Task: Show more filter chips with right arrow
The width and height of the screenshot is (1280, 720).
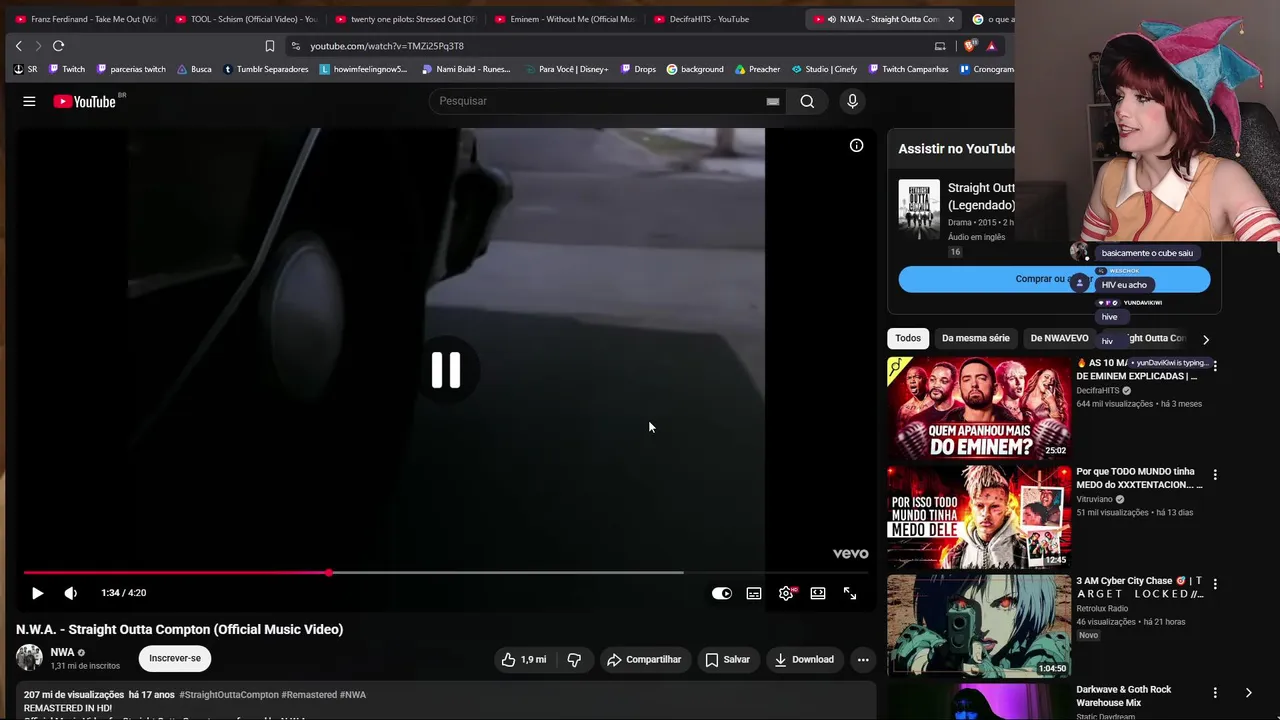Action: 1205,339
